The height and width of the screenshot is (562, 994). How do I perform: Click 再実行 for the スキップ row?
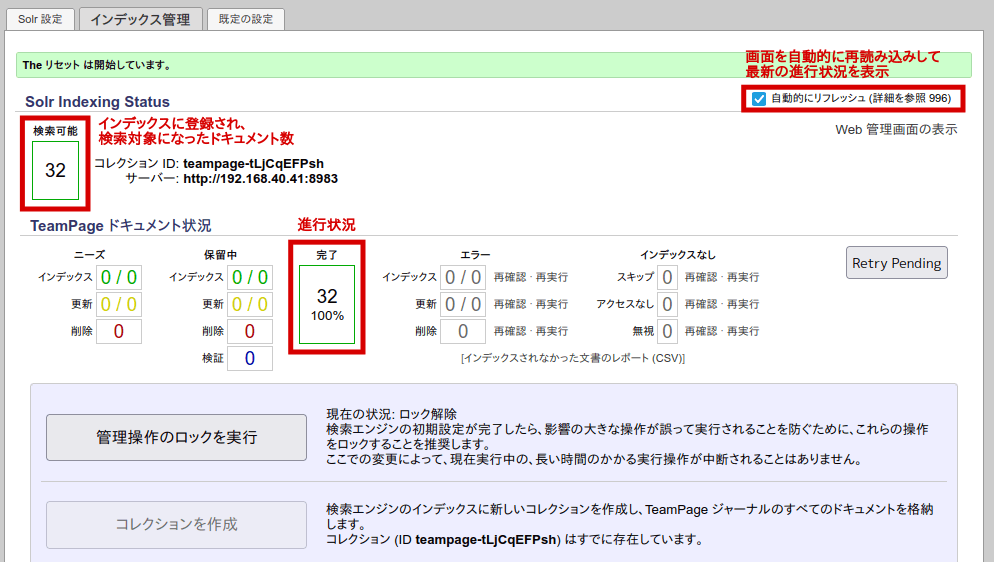click(x=742, y=277)
